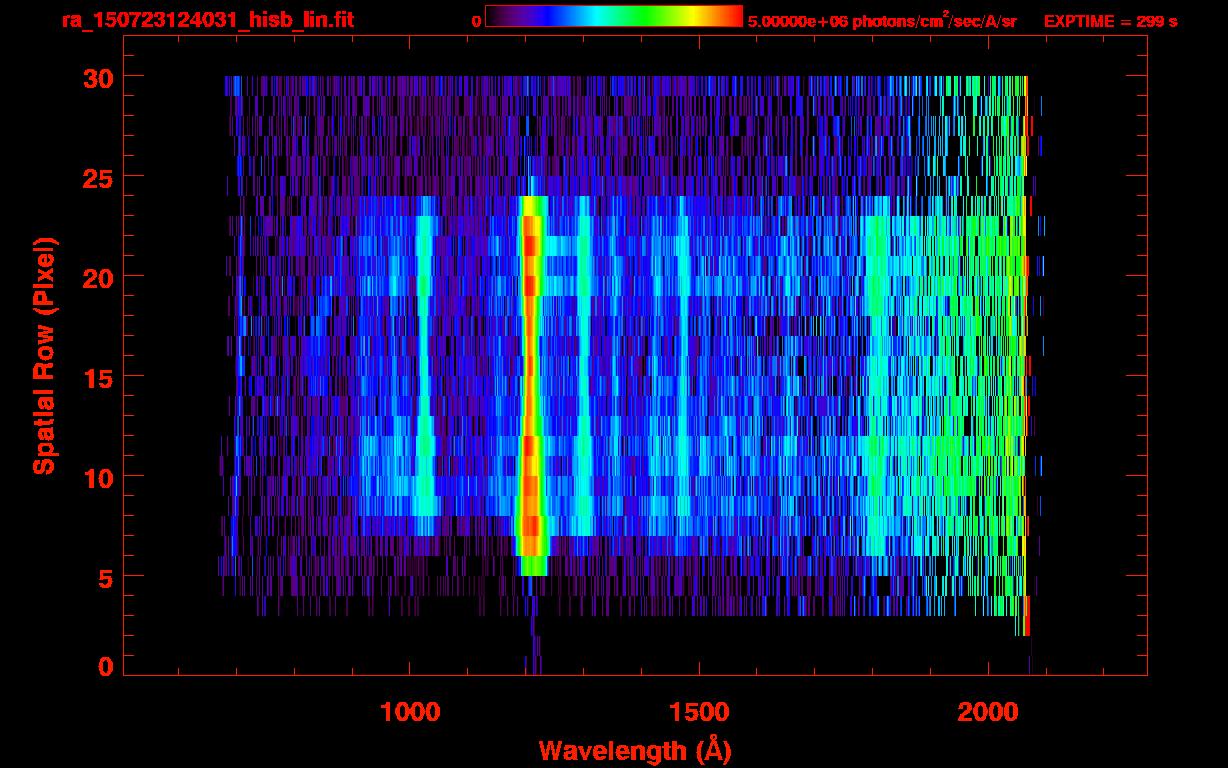Click the 5.00000e+06 photons/cm²/sec/A/sr label
The image size is (1228, 768).
coord(882,21)
